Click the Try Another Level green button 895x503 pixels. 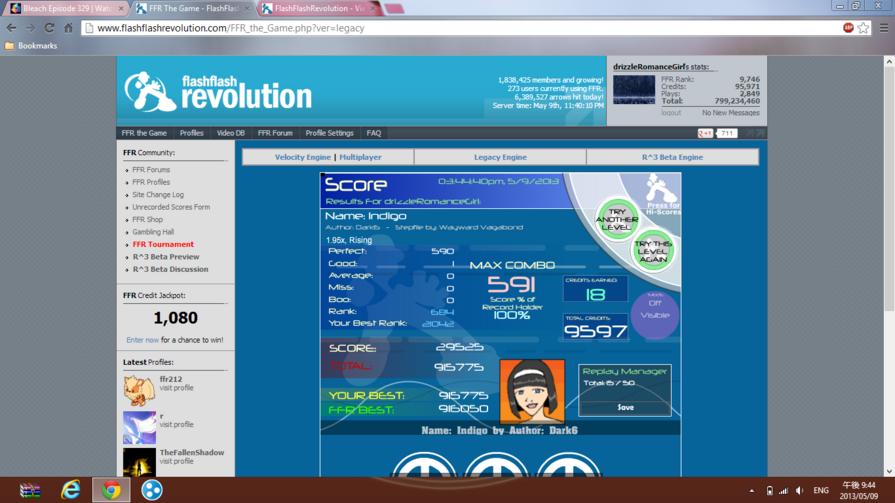tap(616, 219)
